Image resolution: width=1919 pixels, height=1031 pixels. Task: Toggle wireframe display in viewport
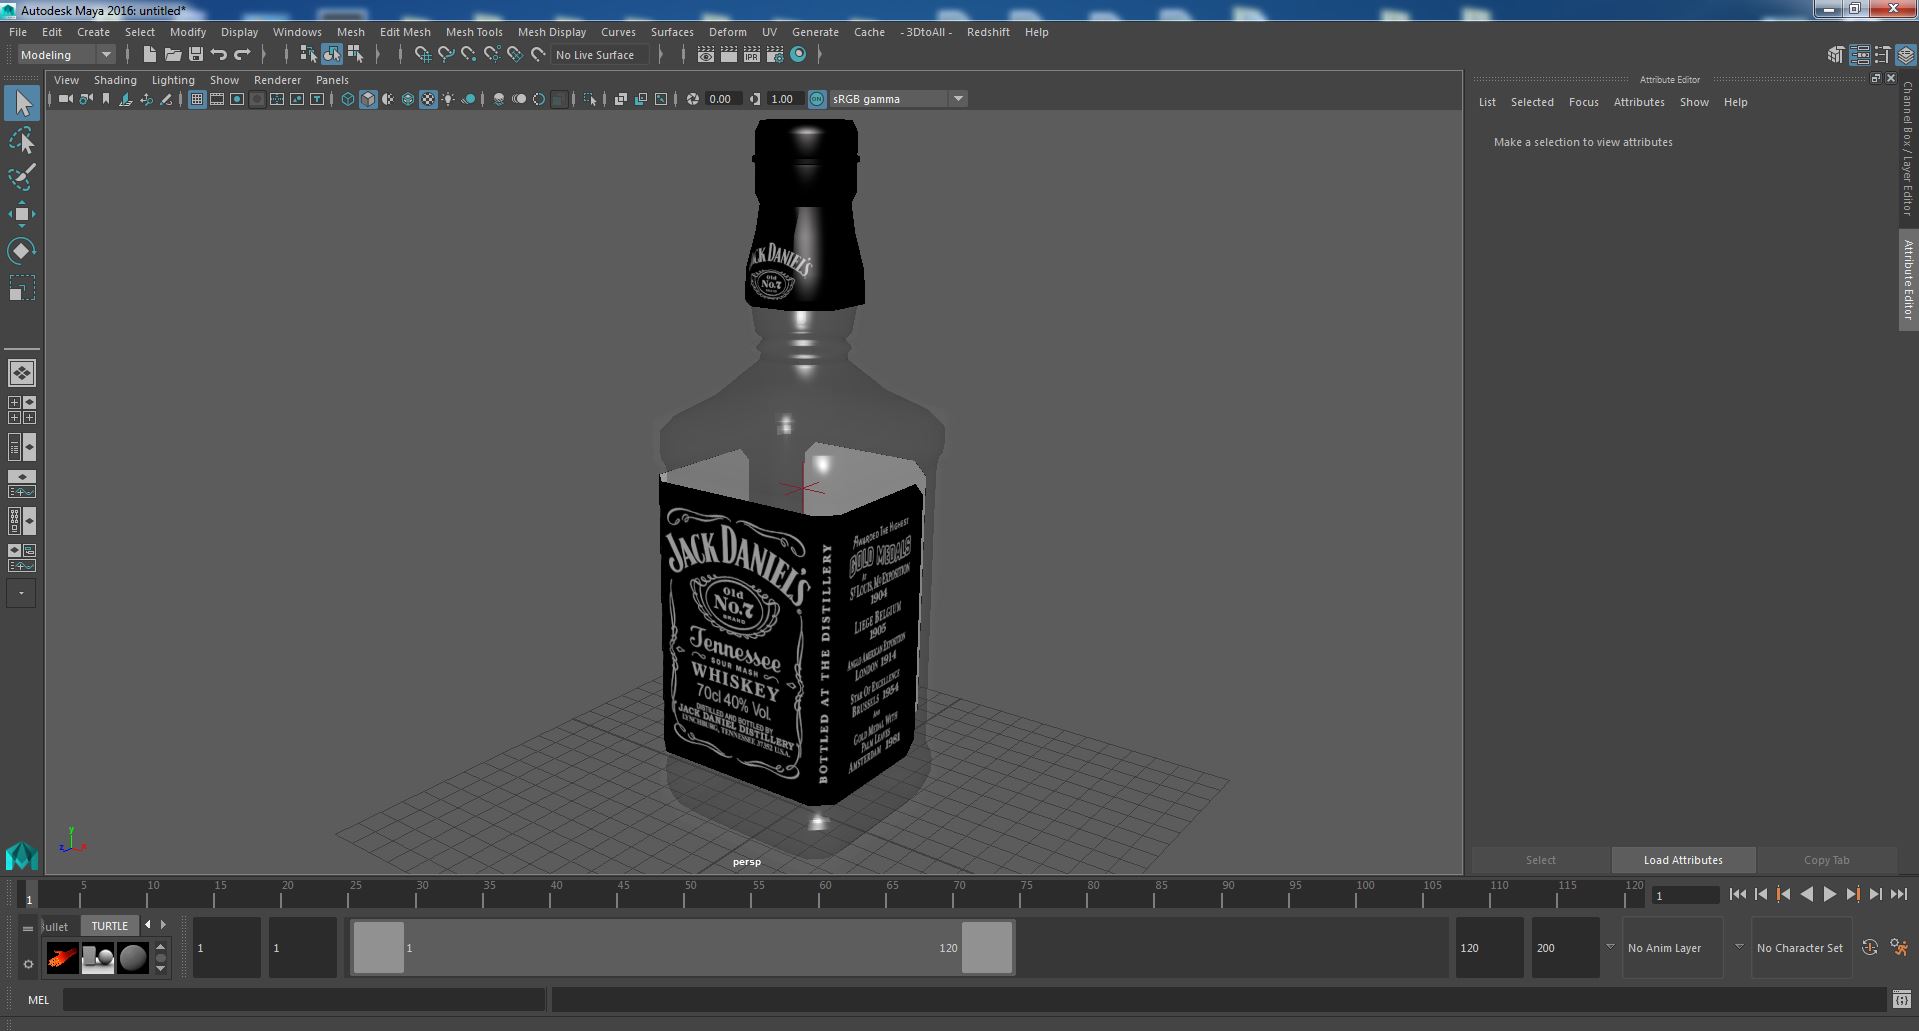(348, 99)
